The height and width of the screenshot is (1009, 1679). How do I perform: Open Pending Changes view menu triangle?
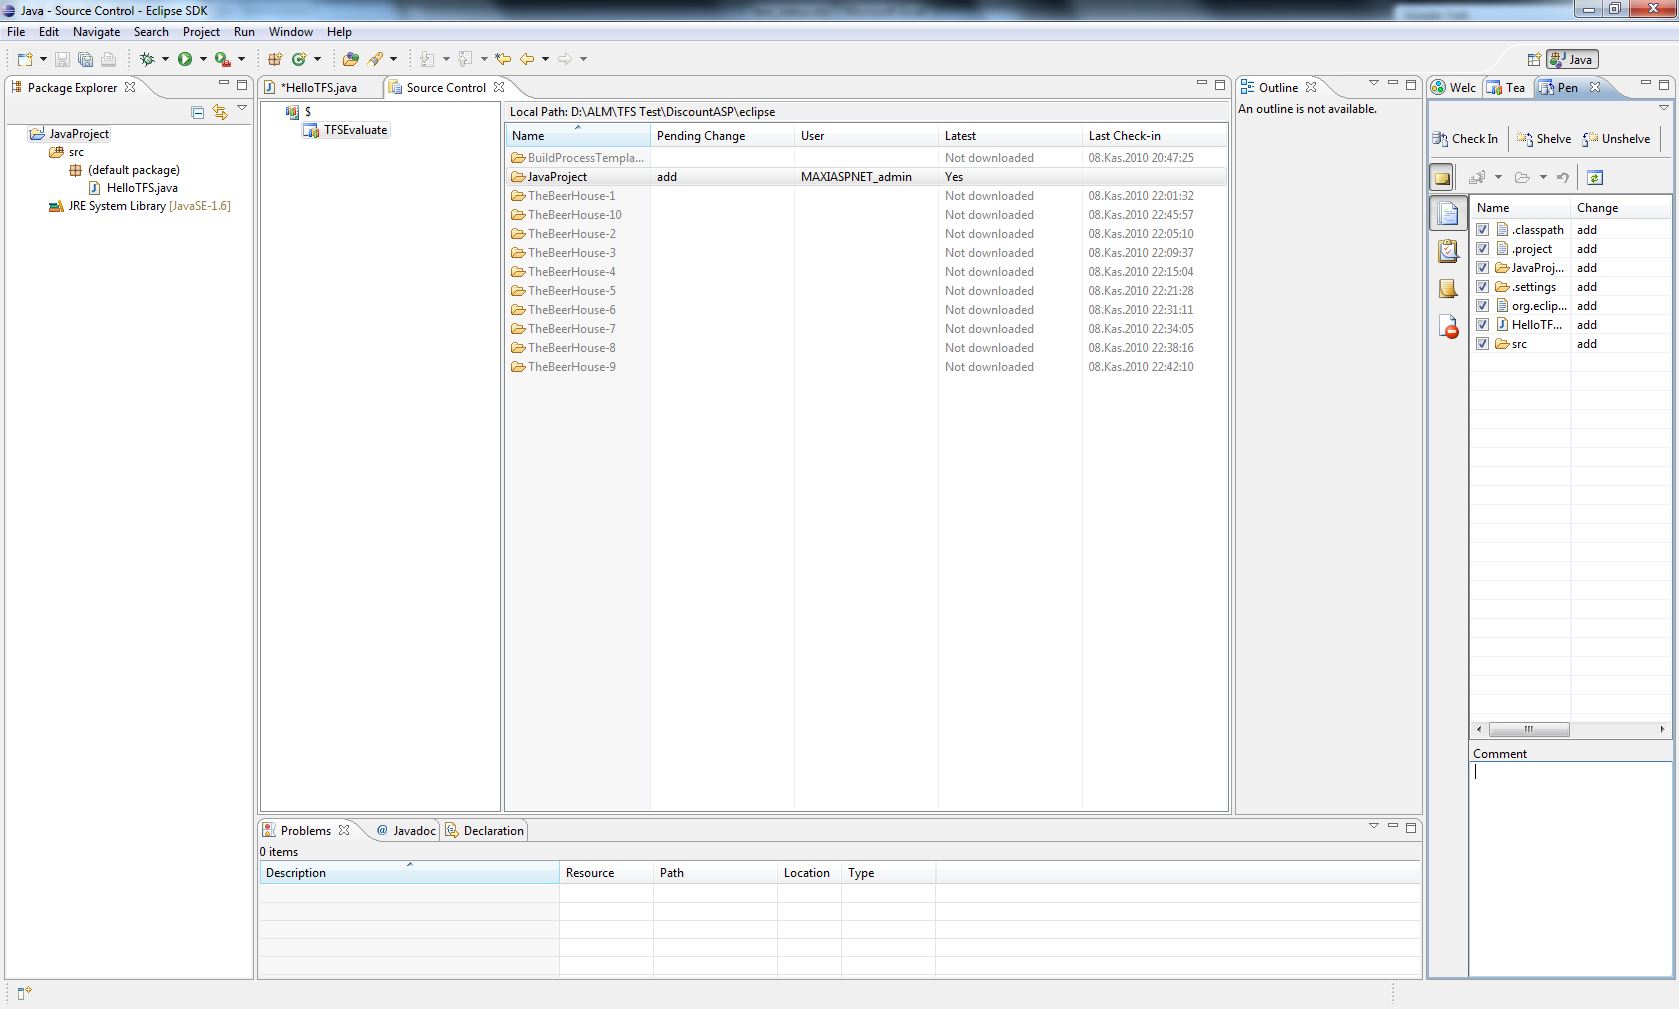(1664, 108)
